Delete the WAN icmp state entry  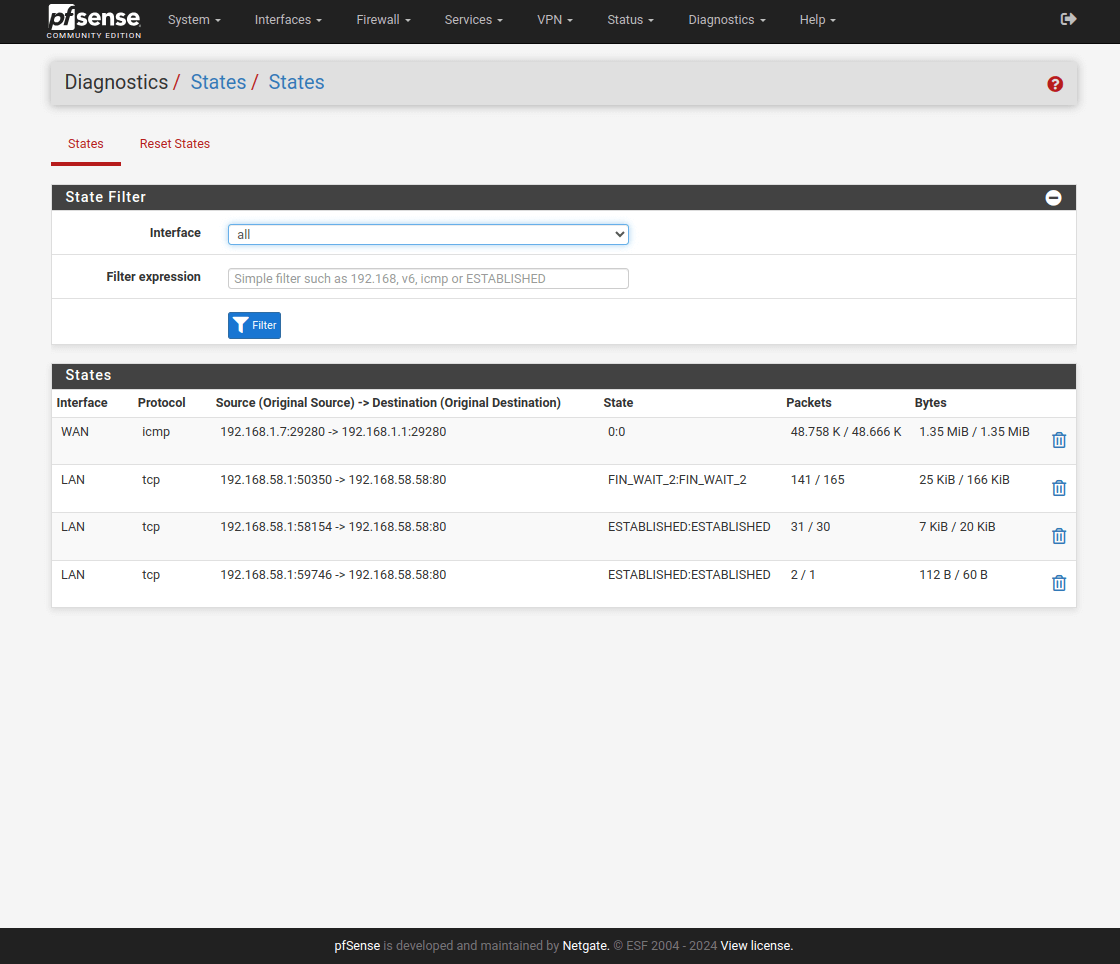1059,440
